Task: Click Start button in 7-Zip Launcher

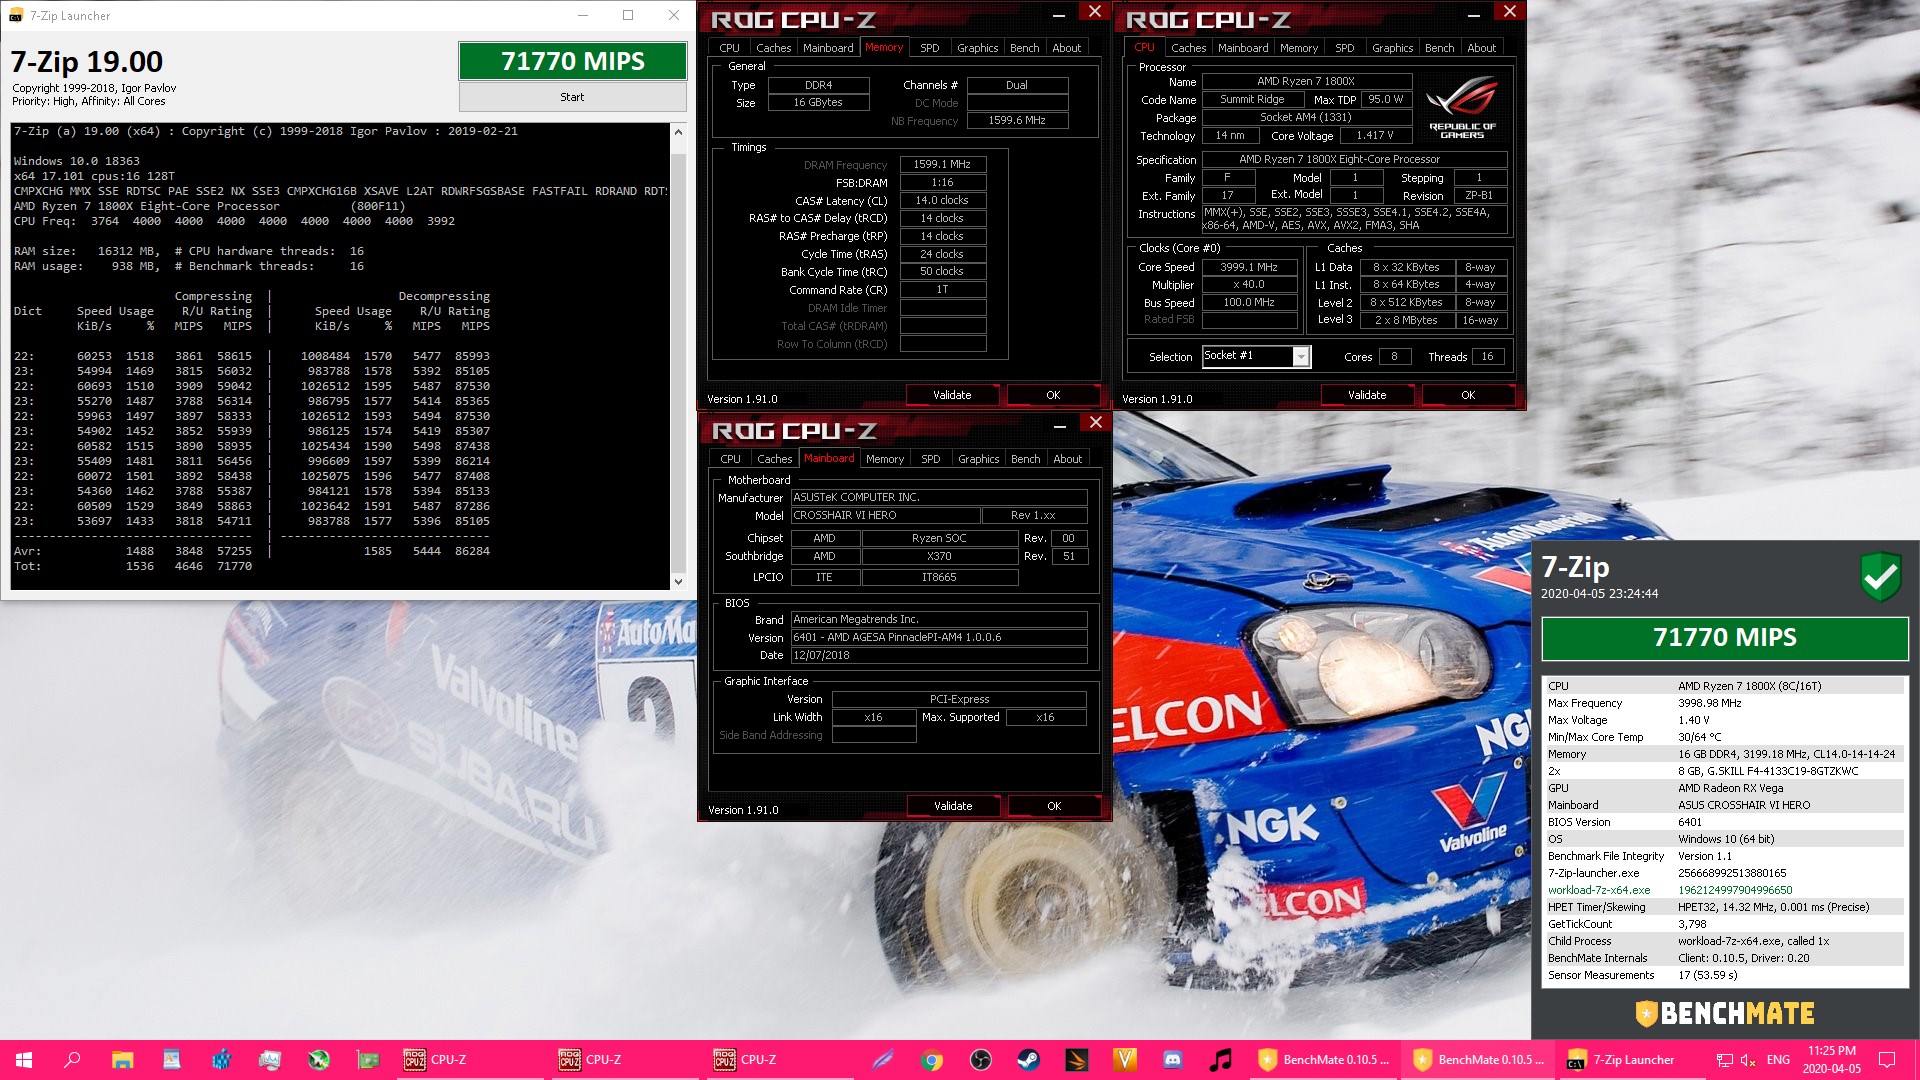Action: 572,97
